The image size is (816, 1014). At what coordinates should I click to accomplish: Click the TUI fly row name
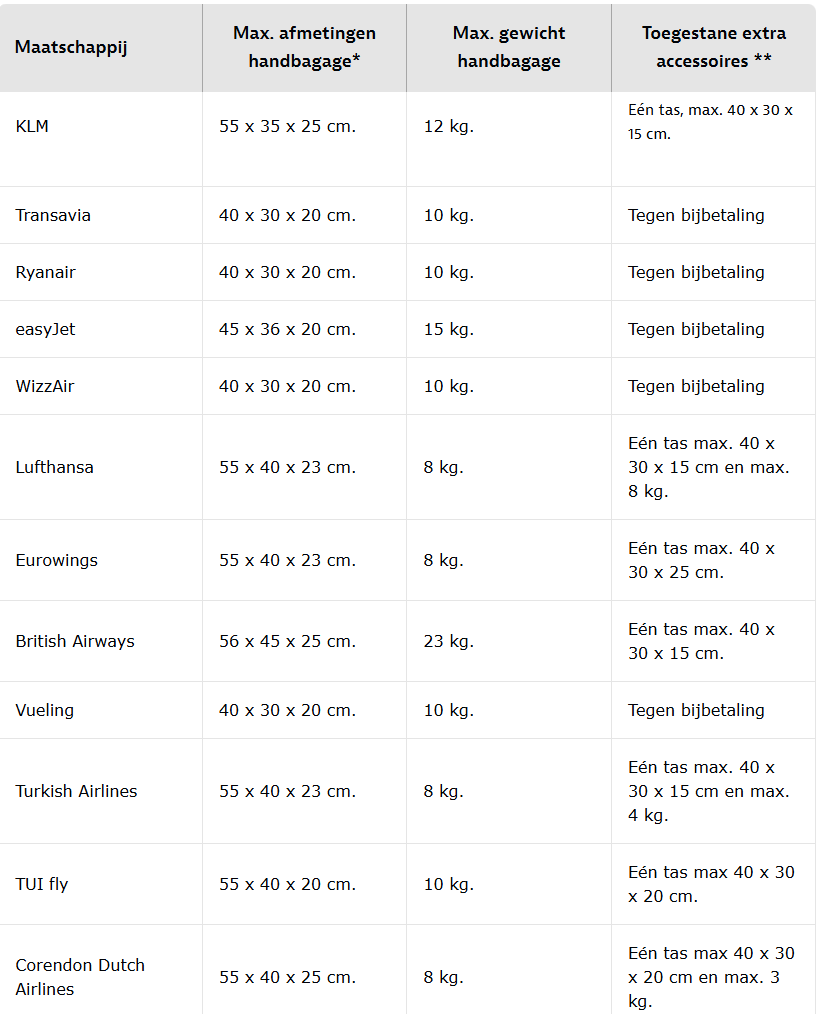pos(42,884)
